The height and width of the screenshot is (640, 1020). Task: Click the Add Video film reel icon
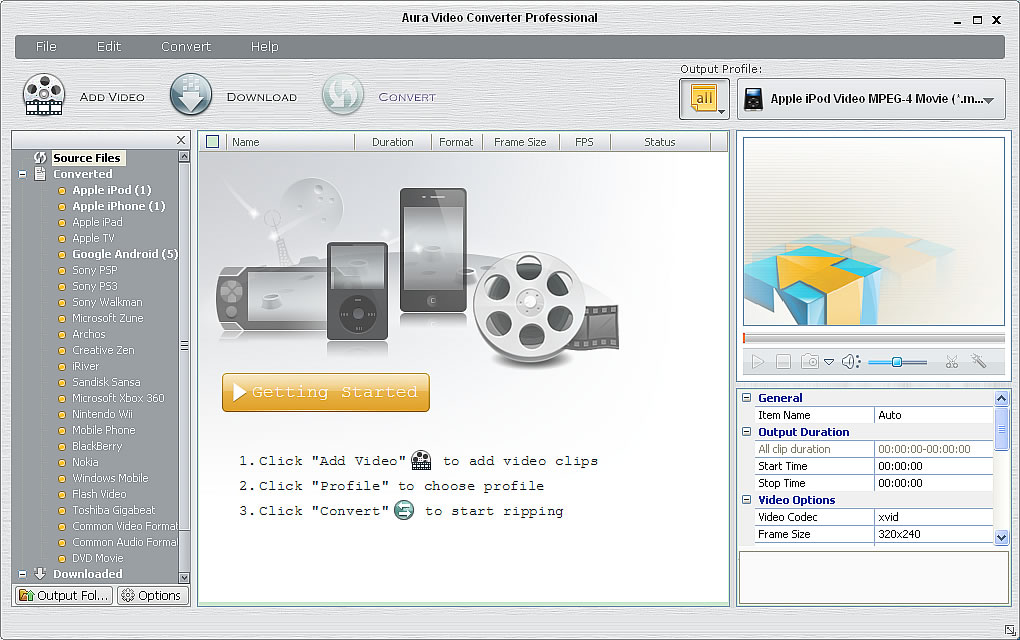click(44, 95)
